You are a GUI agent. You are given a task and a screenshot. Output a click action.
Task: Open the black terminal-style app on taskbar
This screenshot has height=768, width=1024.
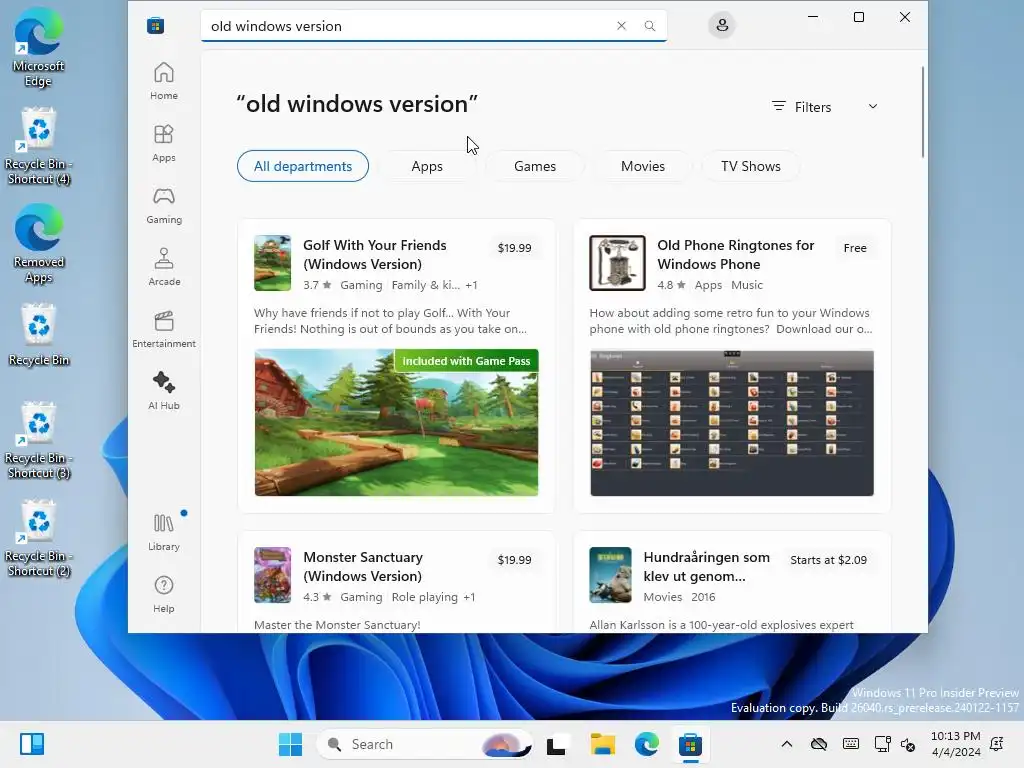(x=556, y=744)
